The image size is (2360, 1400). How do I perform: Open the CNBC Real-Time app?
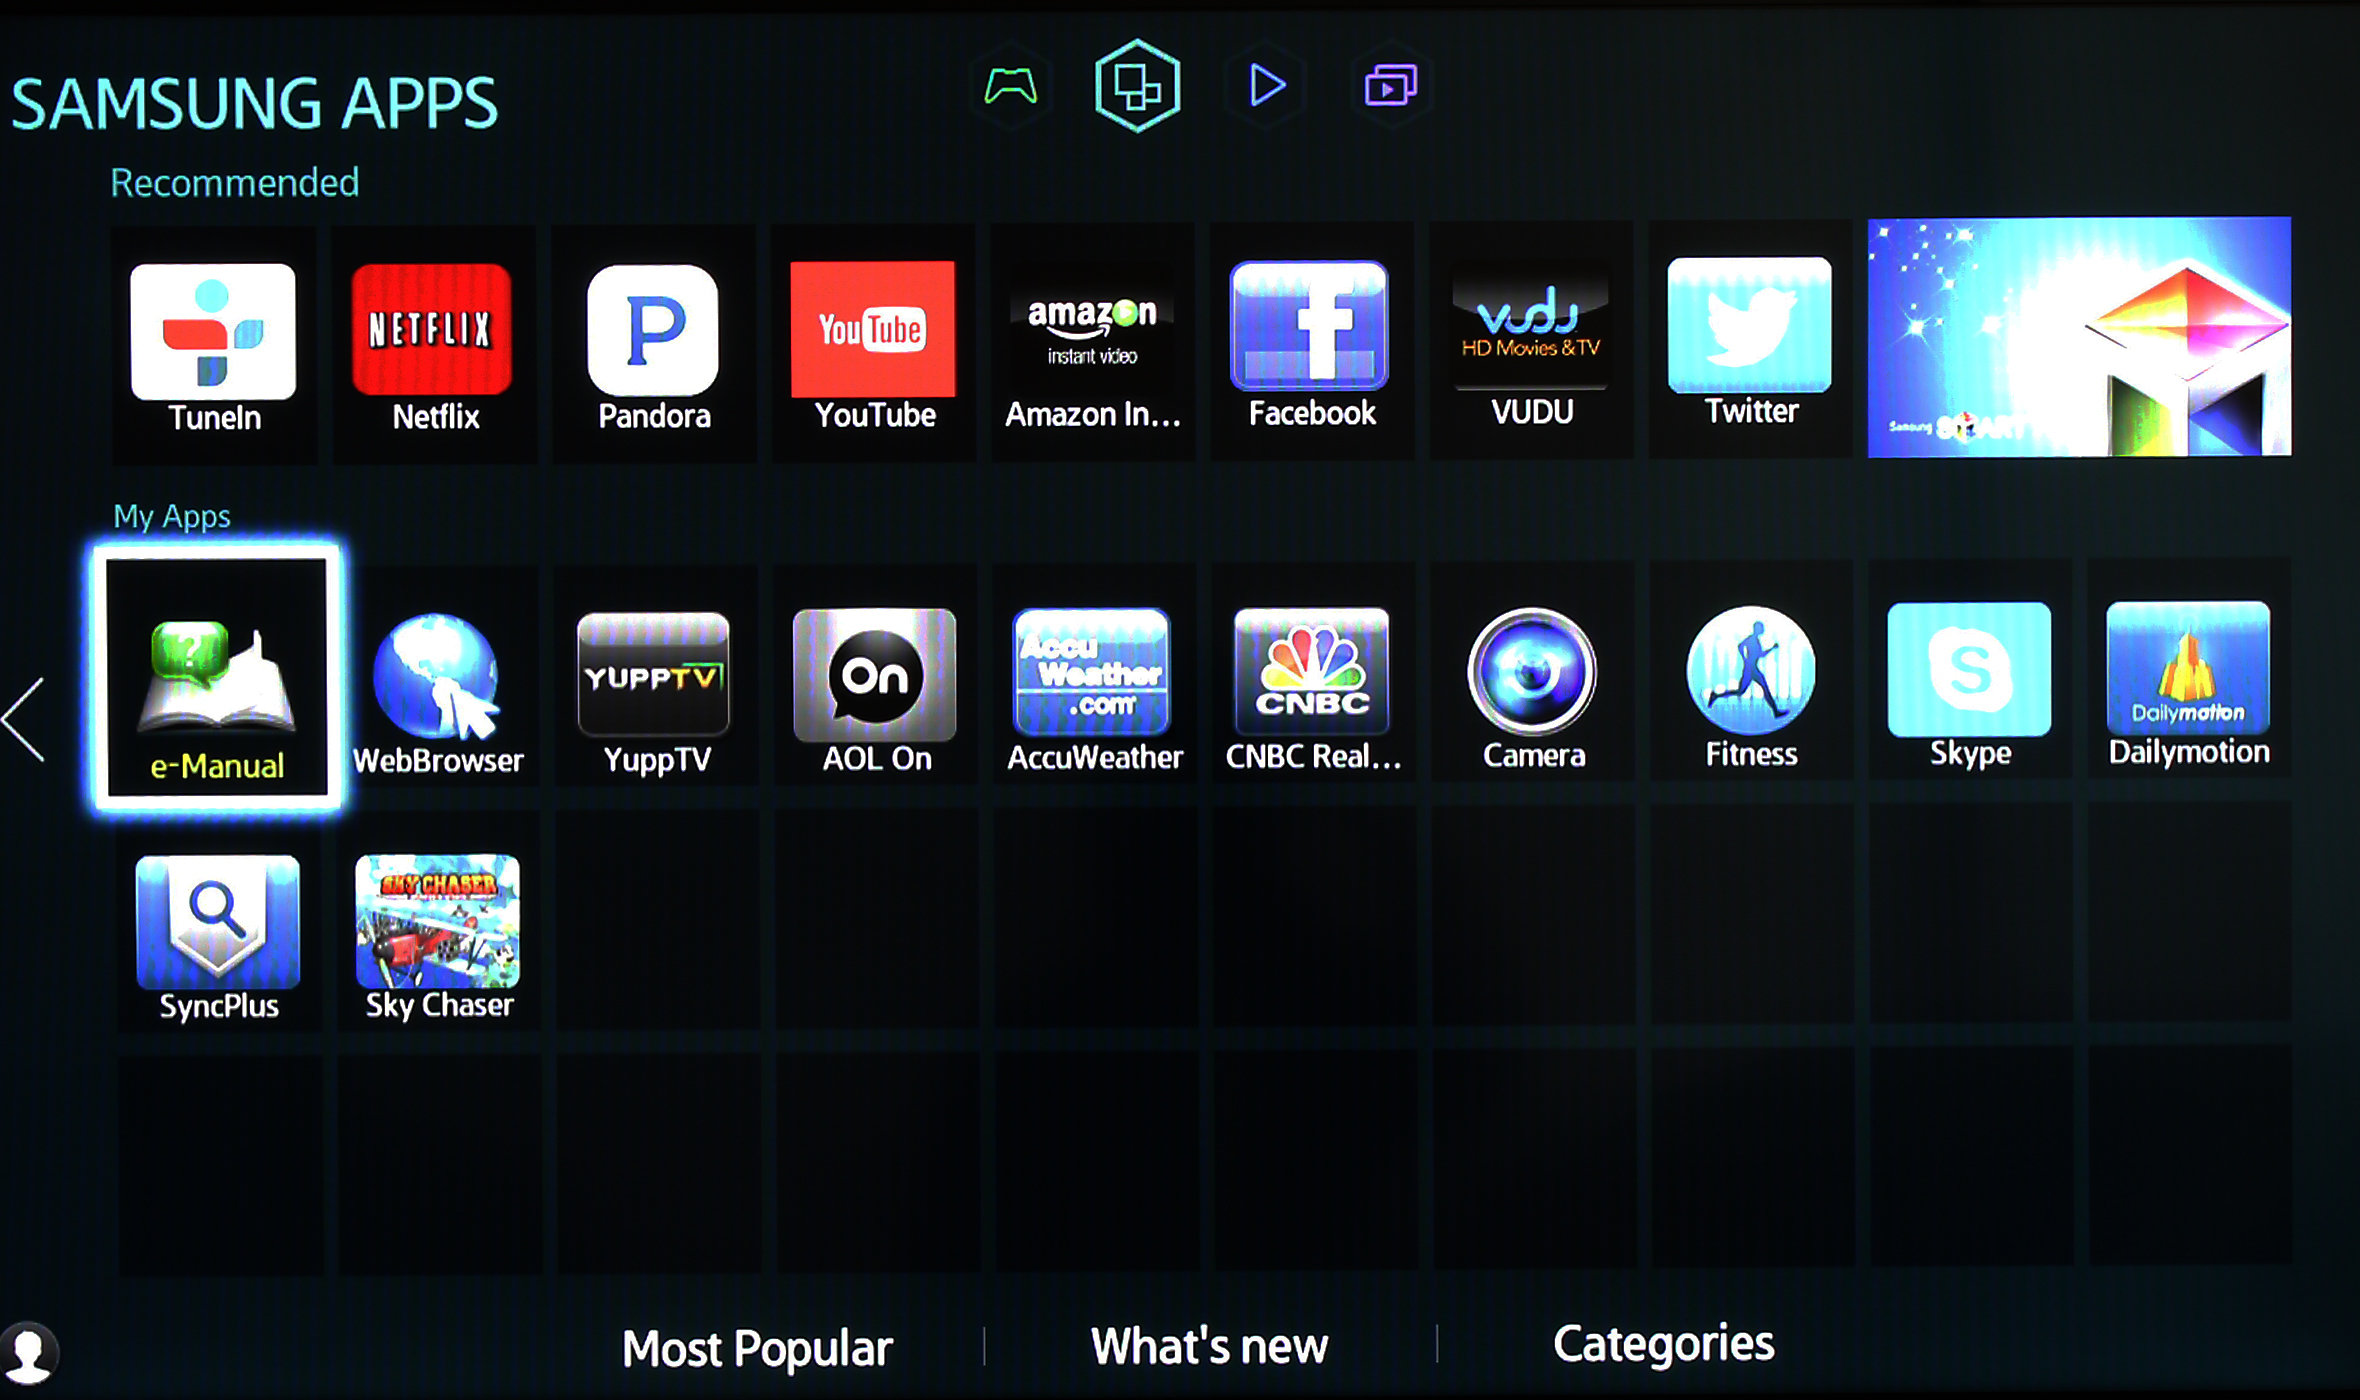click(1313, 674)
